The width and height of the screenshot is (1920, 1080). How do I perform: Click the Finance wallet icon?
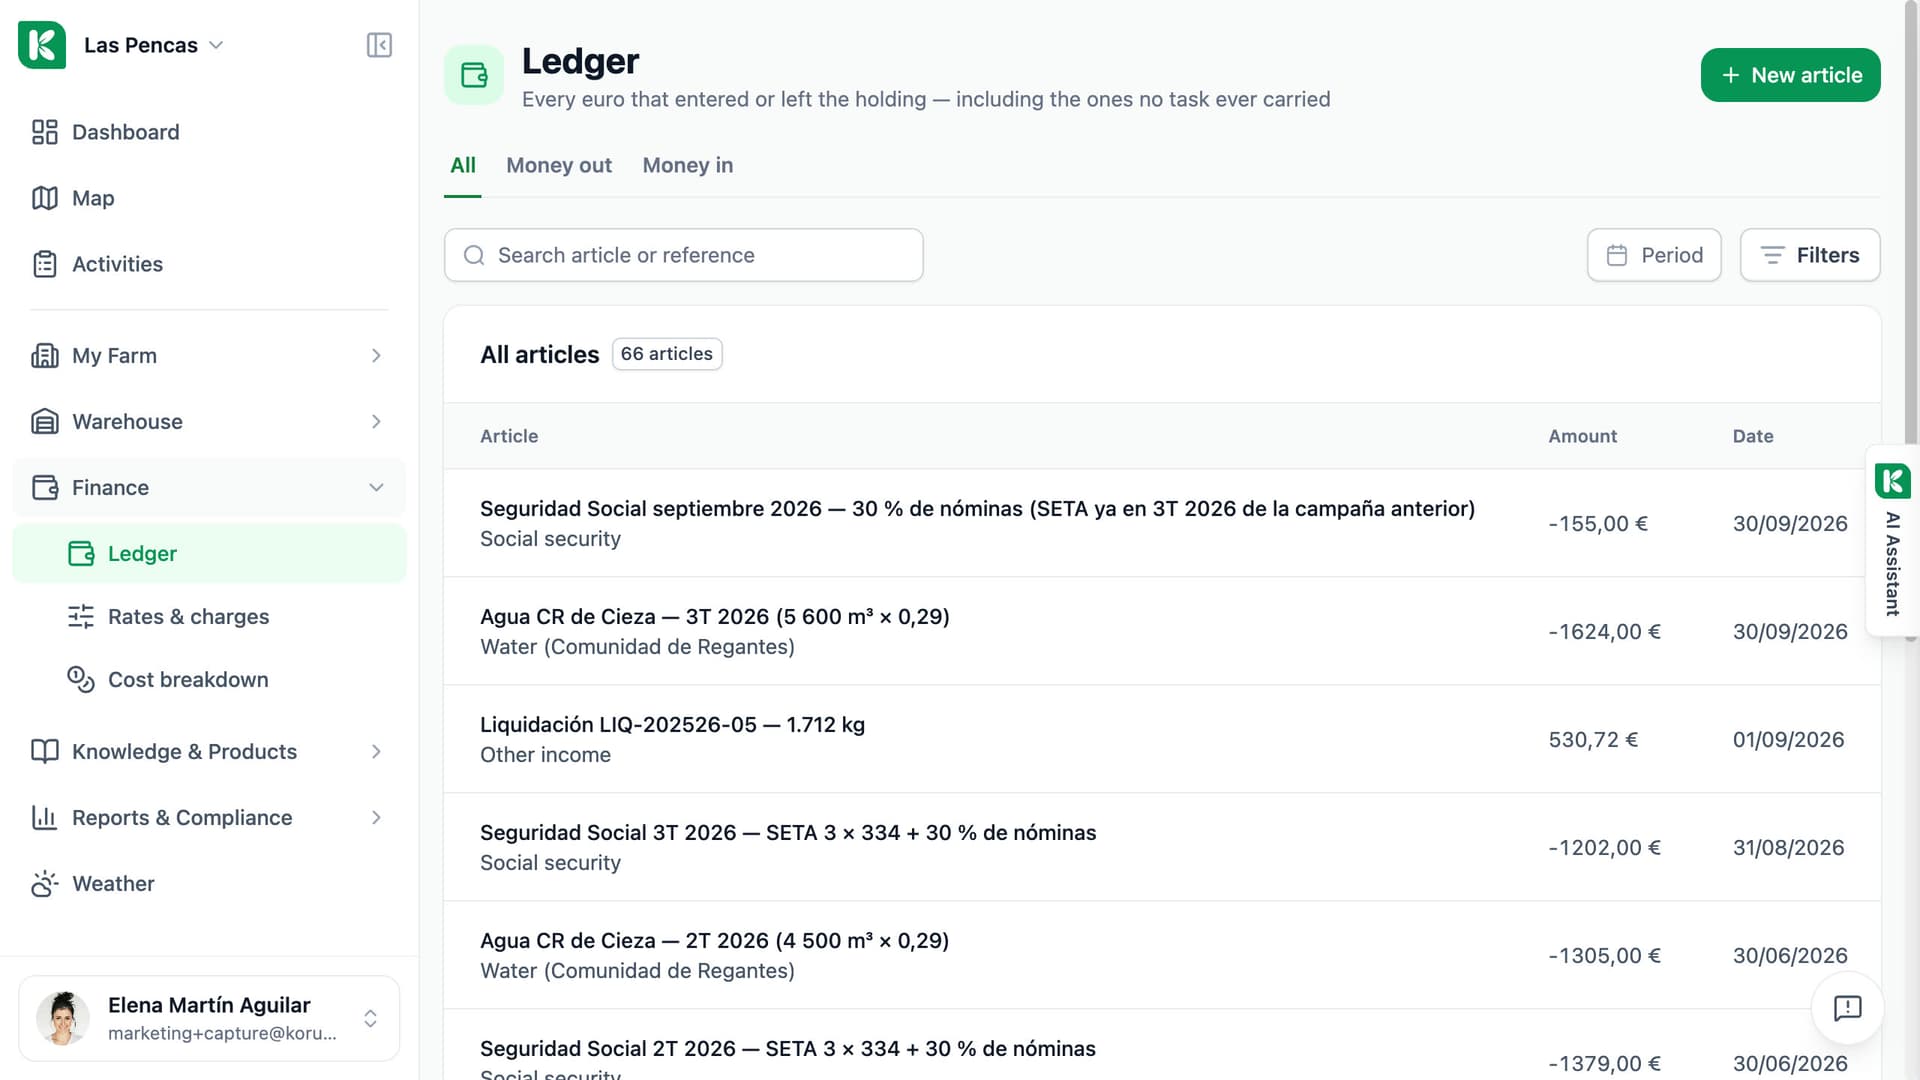point(45,488)
